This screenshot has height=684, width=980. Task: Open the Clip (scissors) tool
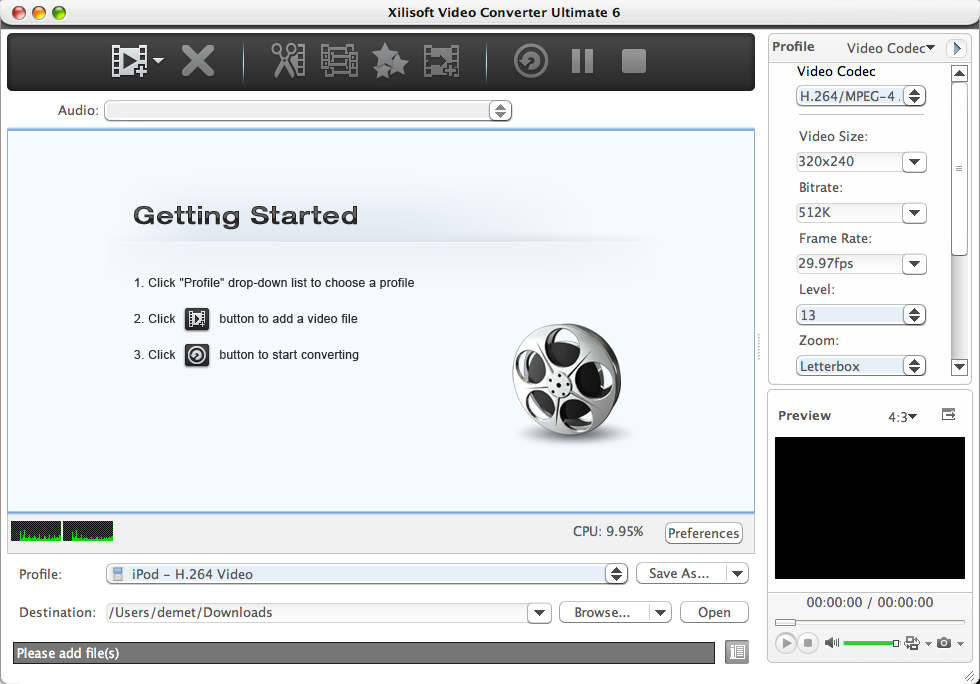coord(288,61)
